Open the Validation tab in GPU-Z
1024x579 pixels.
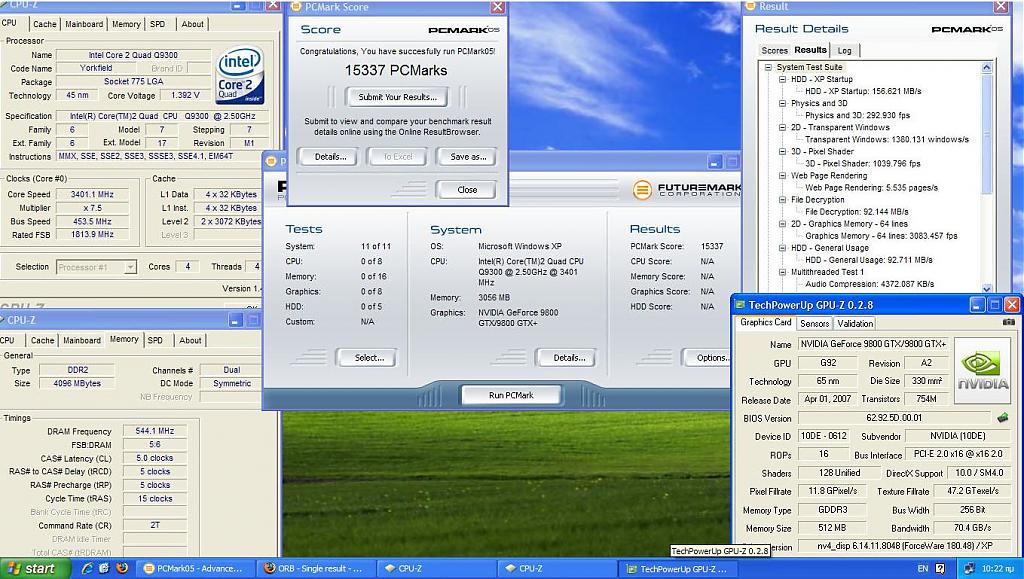click(855, 324)
